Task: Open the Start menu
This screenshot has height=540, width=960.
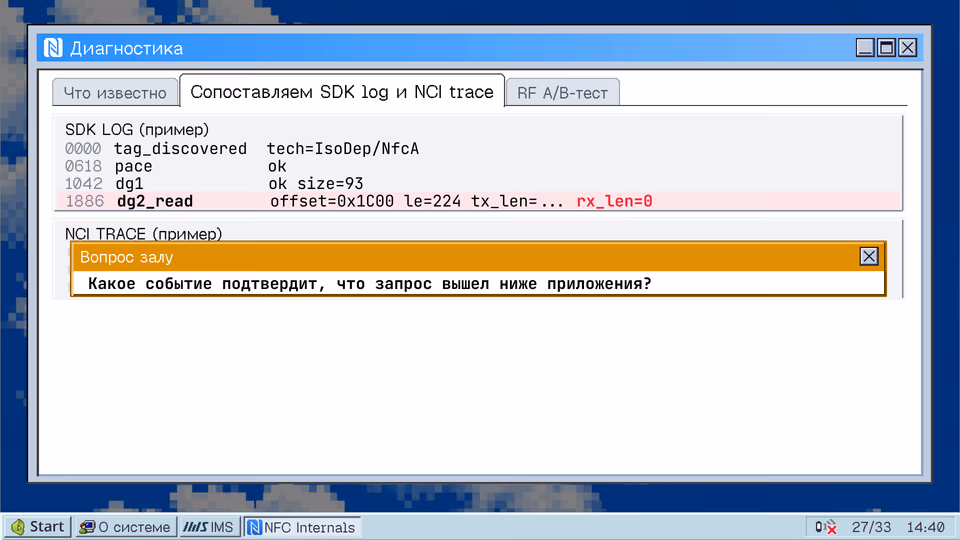Action: point(37,527)
